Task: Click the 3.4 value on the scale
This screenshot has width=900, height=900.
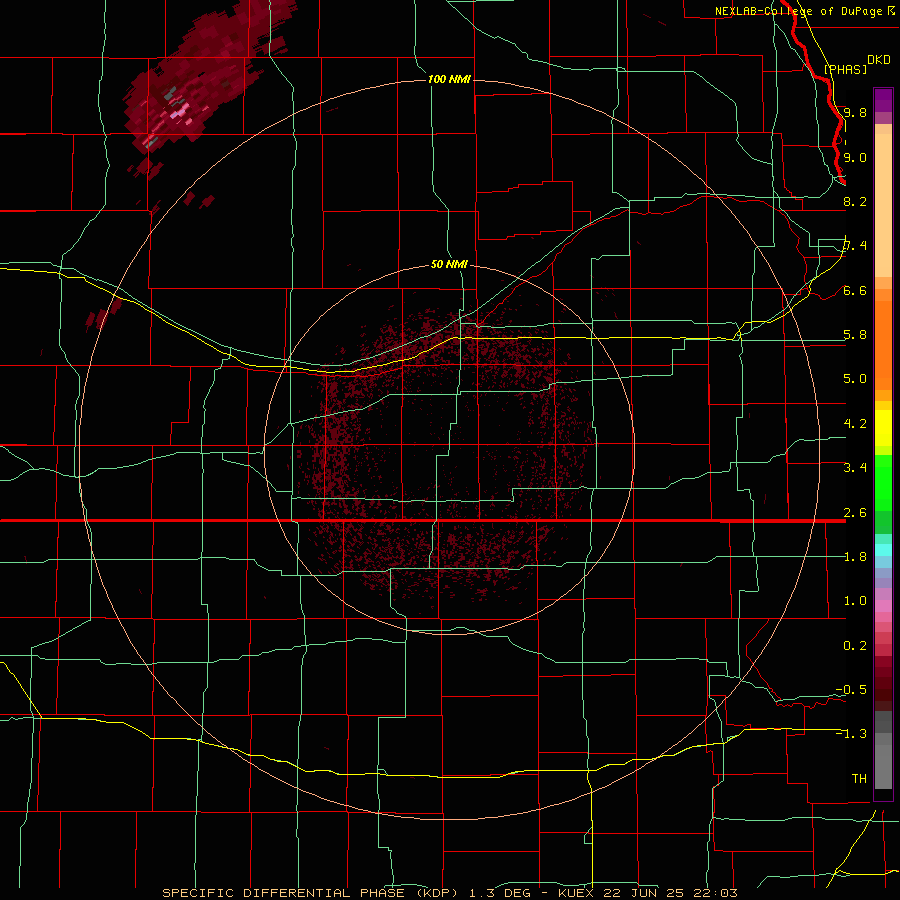Action: (855, 468)
